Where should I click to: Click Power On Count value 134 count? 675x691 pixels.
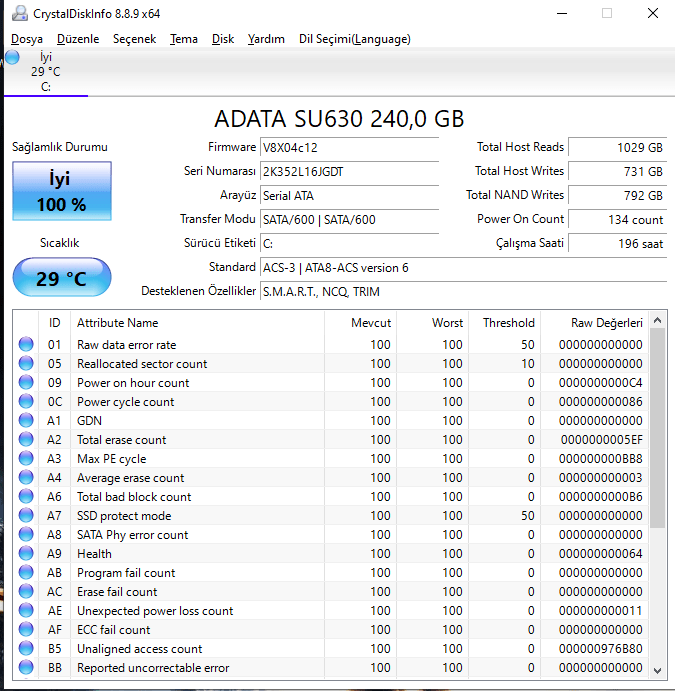[617, 219]
